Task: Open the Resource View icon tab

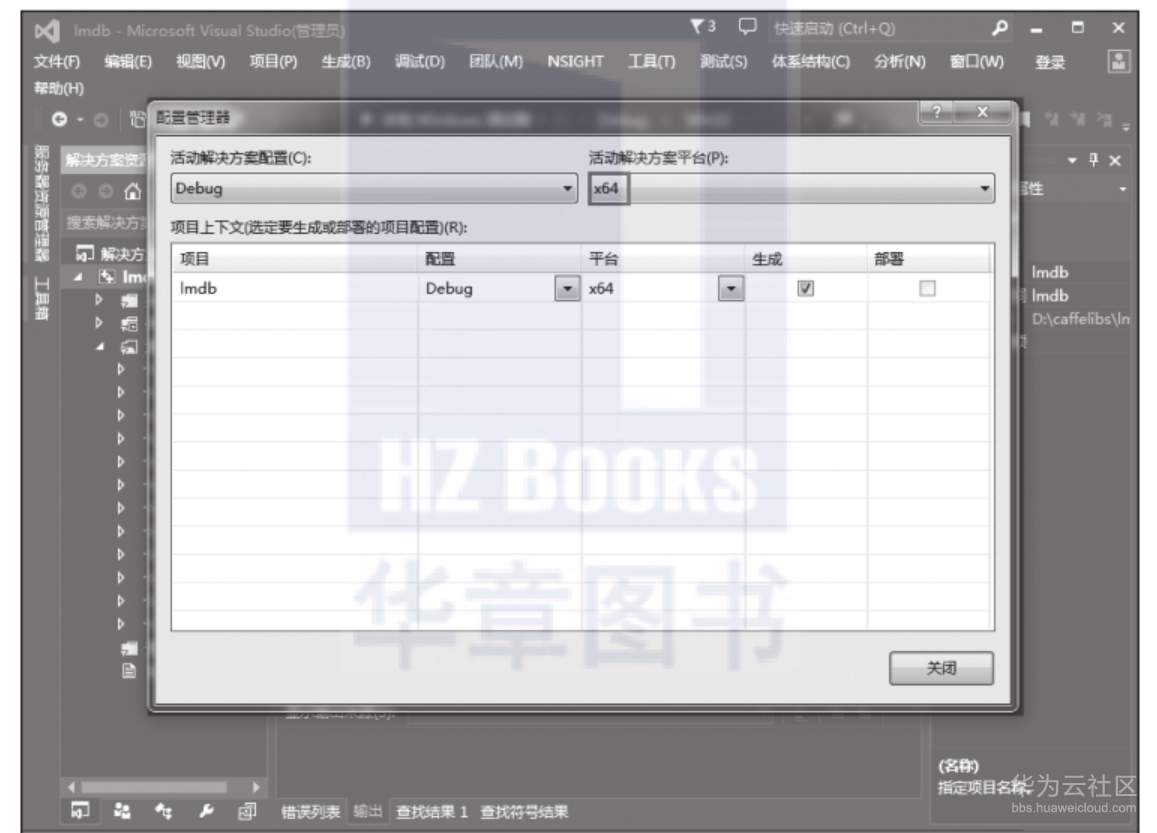Action: tap(247, 811)
